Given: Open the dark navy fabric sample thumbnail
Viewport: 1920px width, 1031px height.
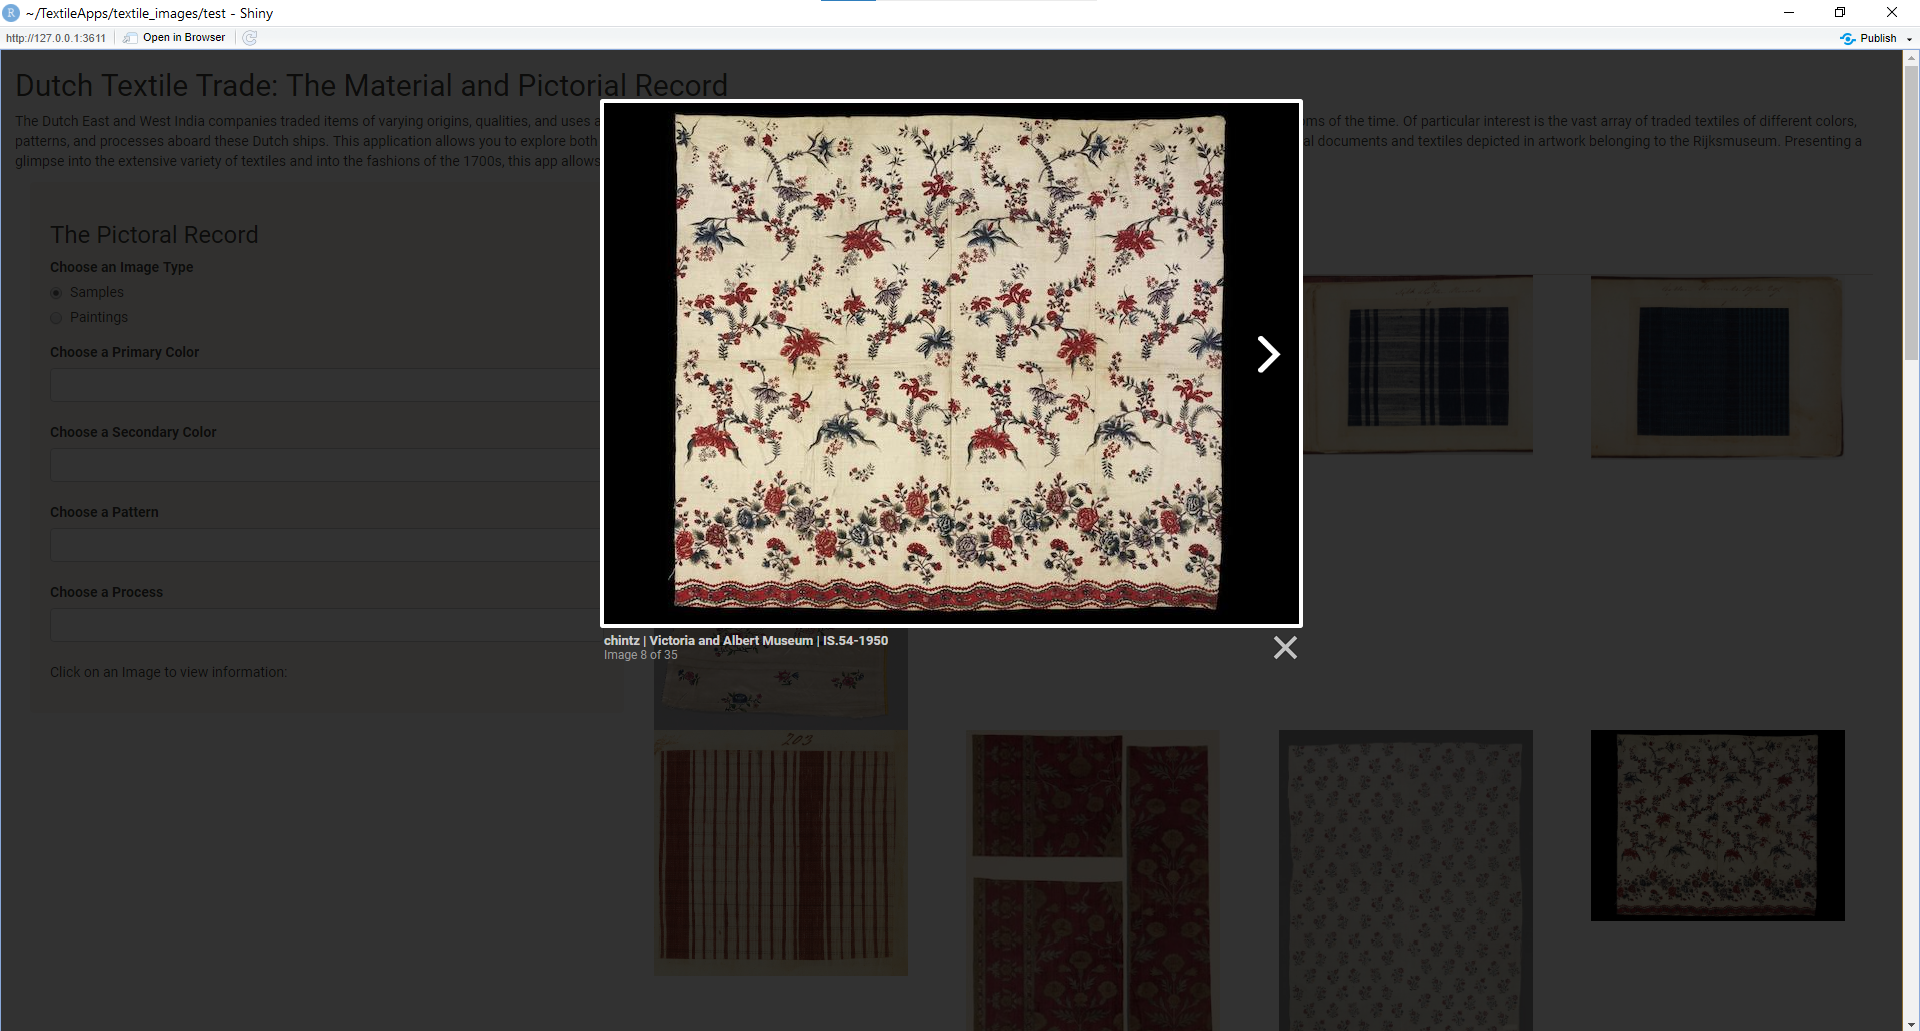Looking at the screenshot, I should [1717, 368].
